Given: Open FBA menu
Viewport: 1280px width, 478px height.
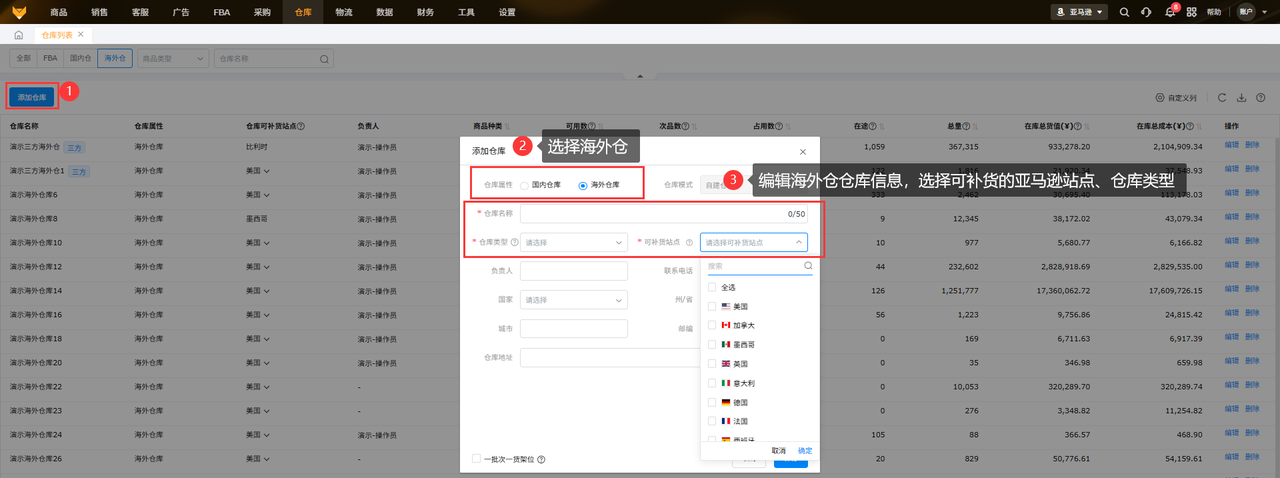Looking at the screenshot, I should [x=221, y=12].
